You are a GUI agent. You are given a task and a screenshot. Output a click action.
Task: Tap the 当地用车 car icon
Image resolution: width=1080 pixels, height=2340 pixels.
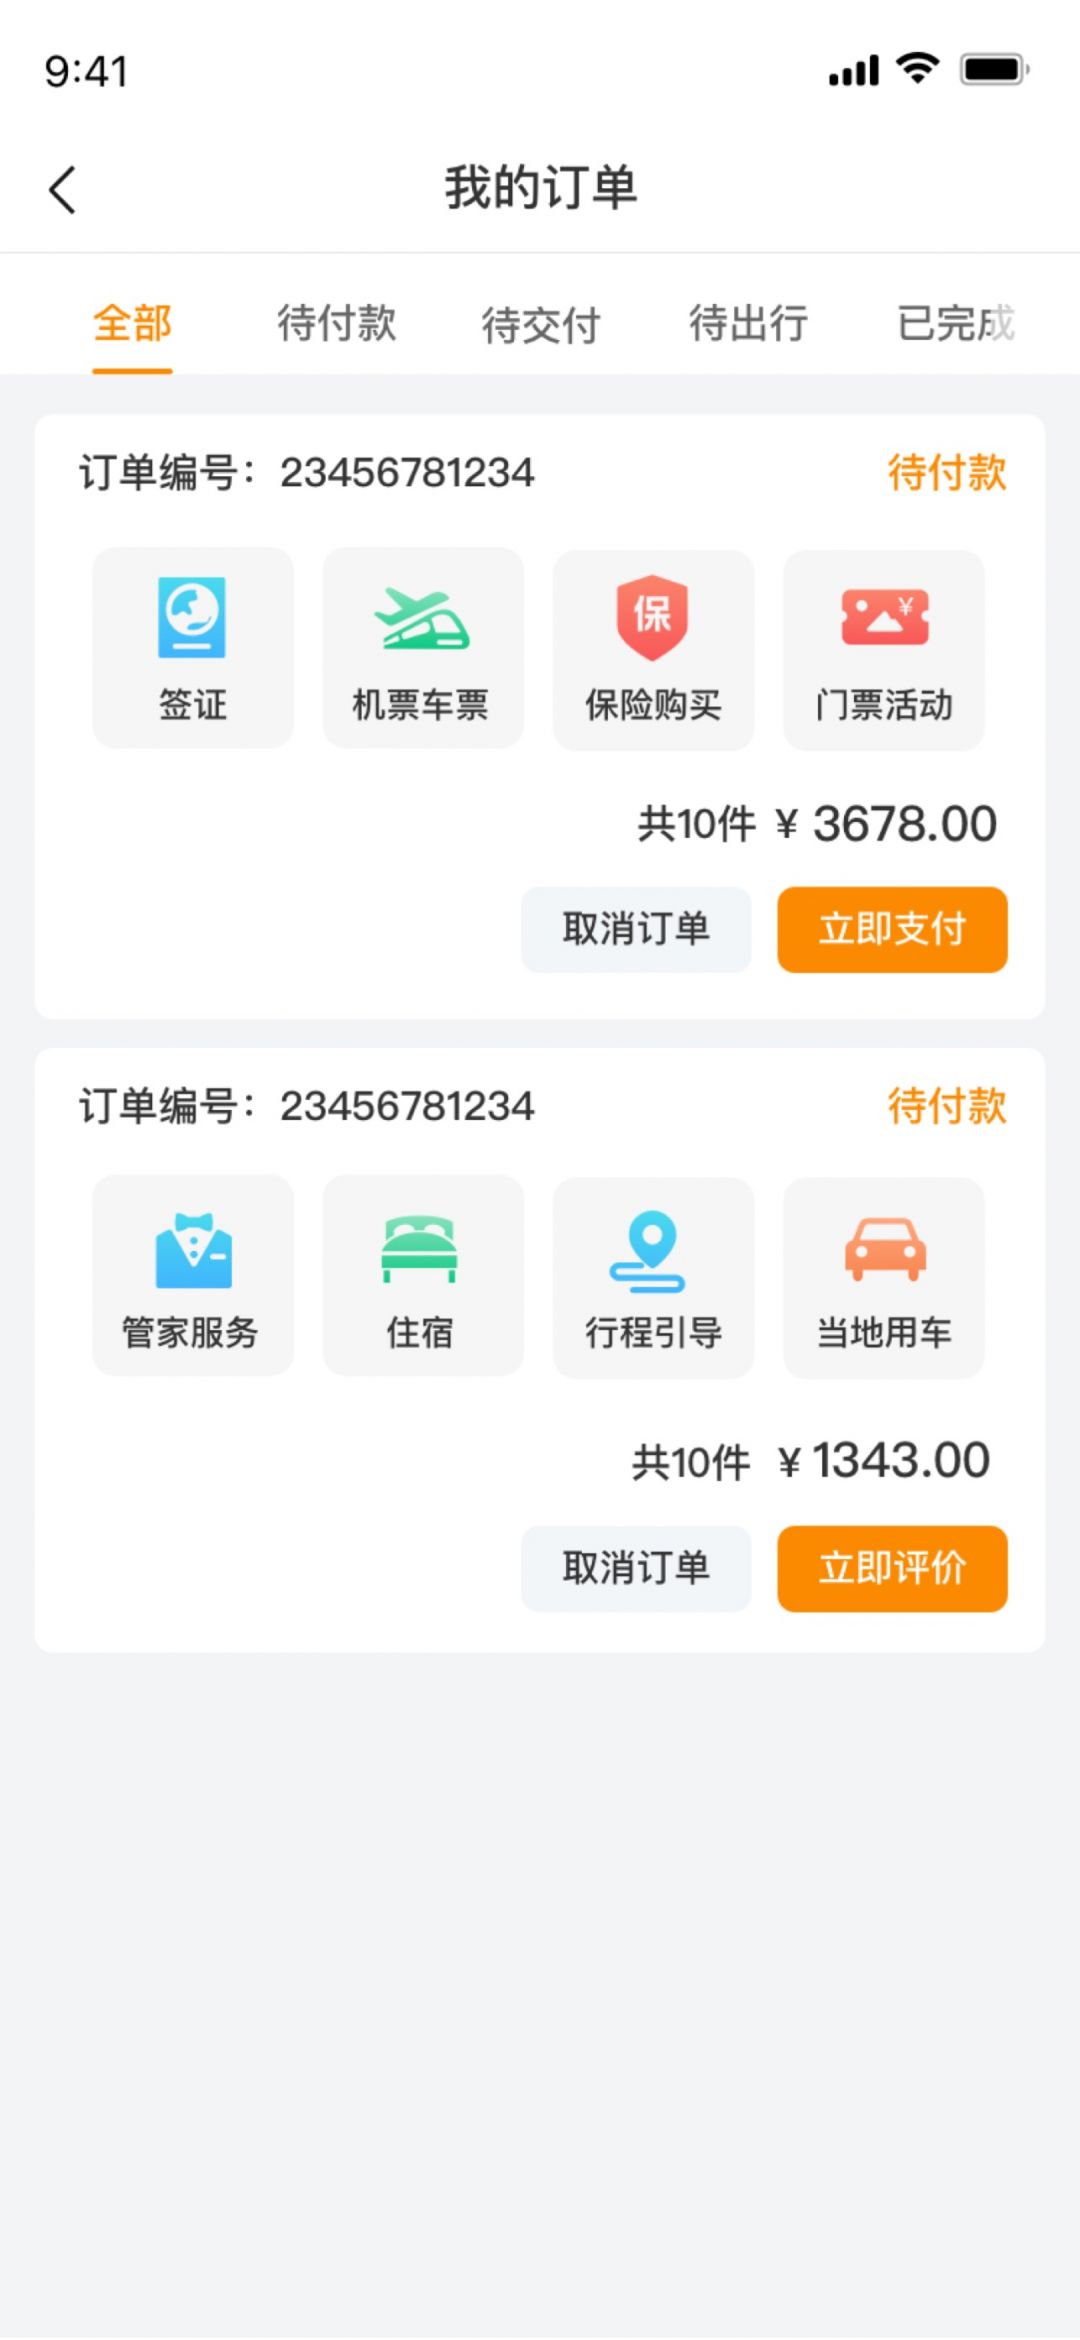click(885, 1249)
